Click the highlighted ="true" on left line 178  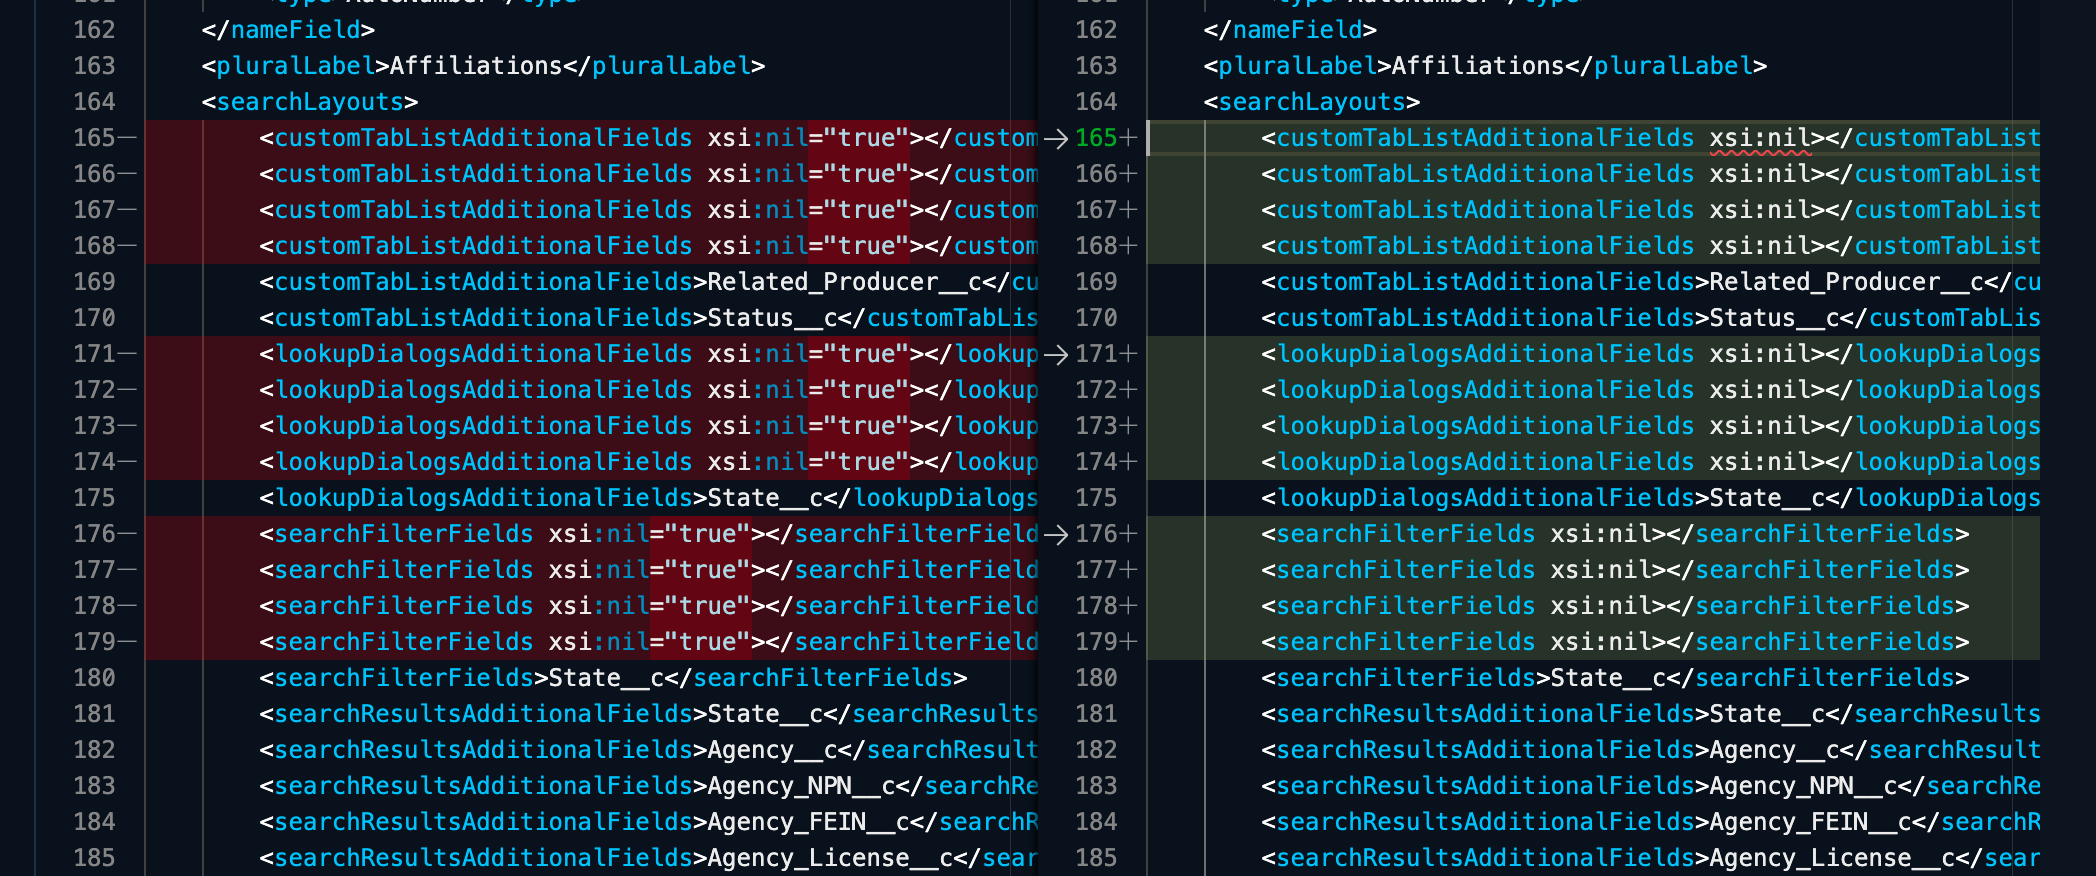tap(701, 606)
